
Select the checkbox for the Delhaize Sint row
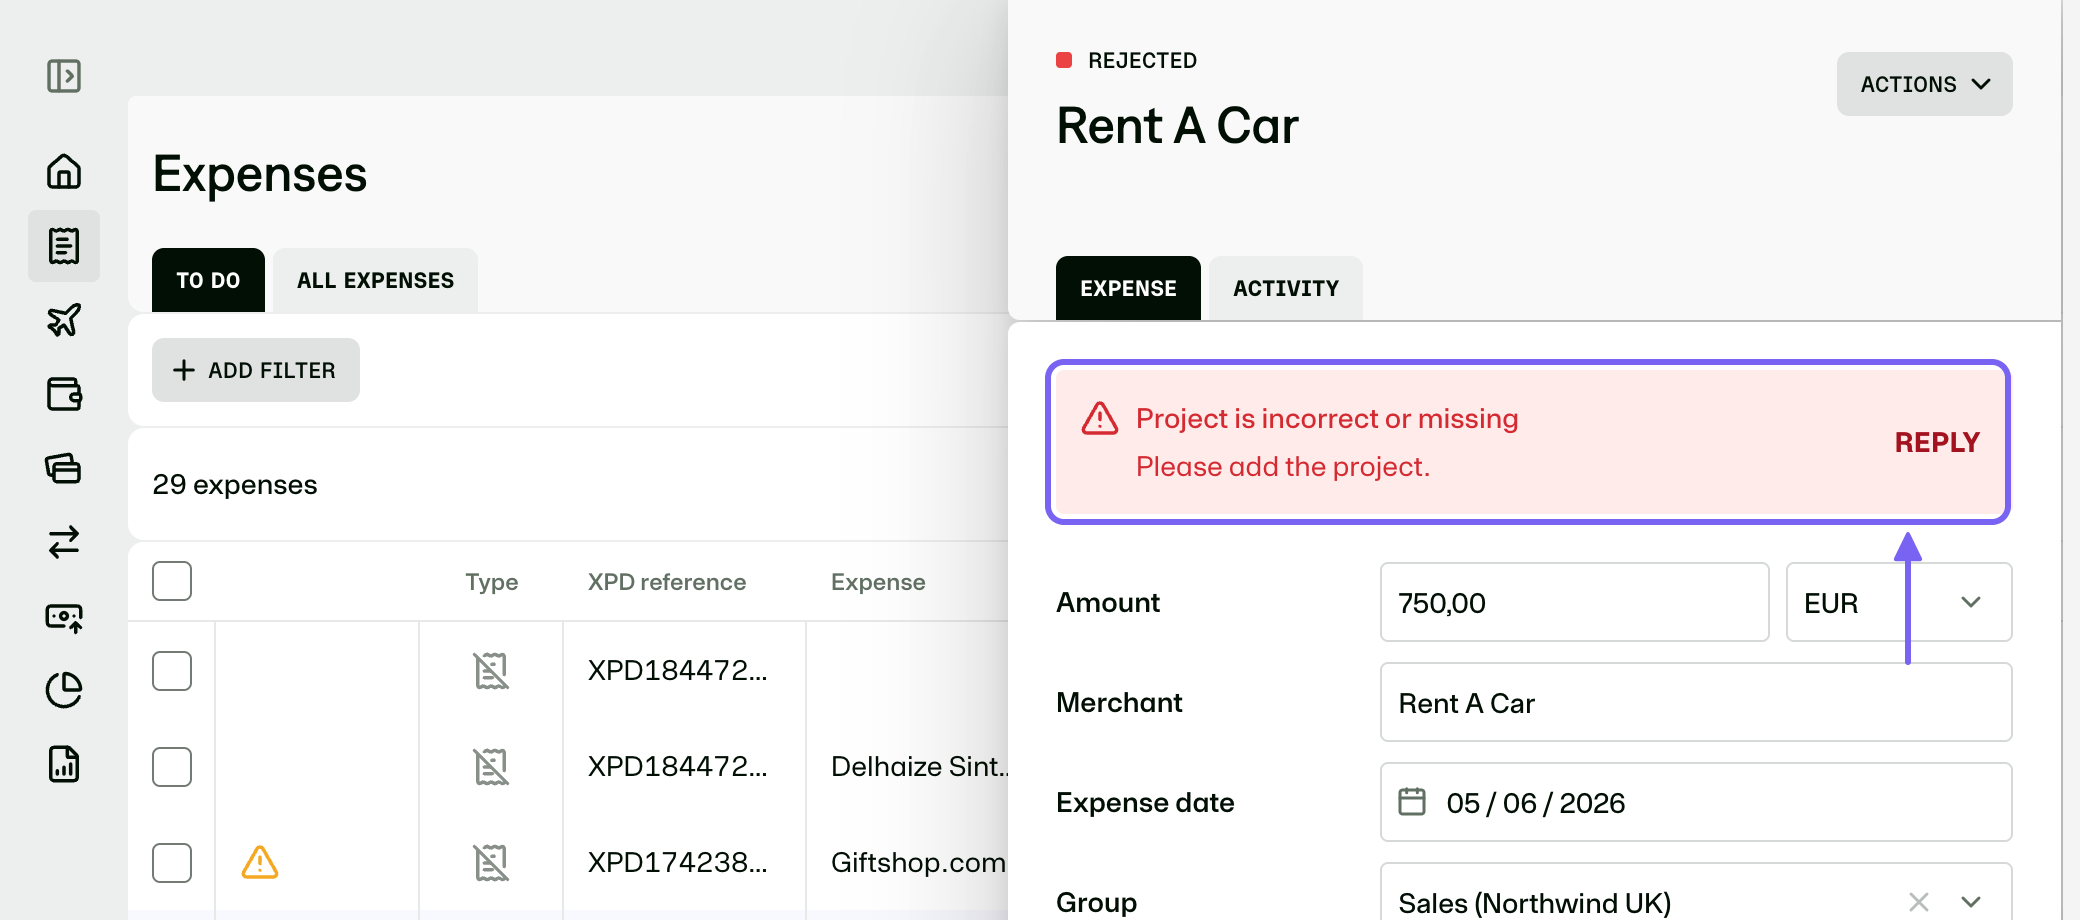(172, 767)
